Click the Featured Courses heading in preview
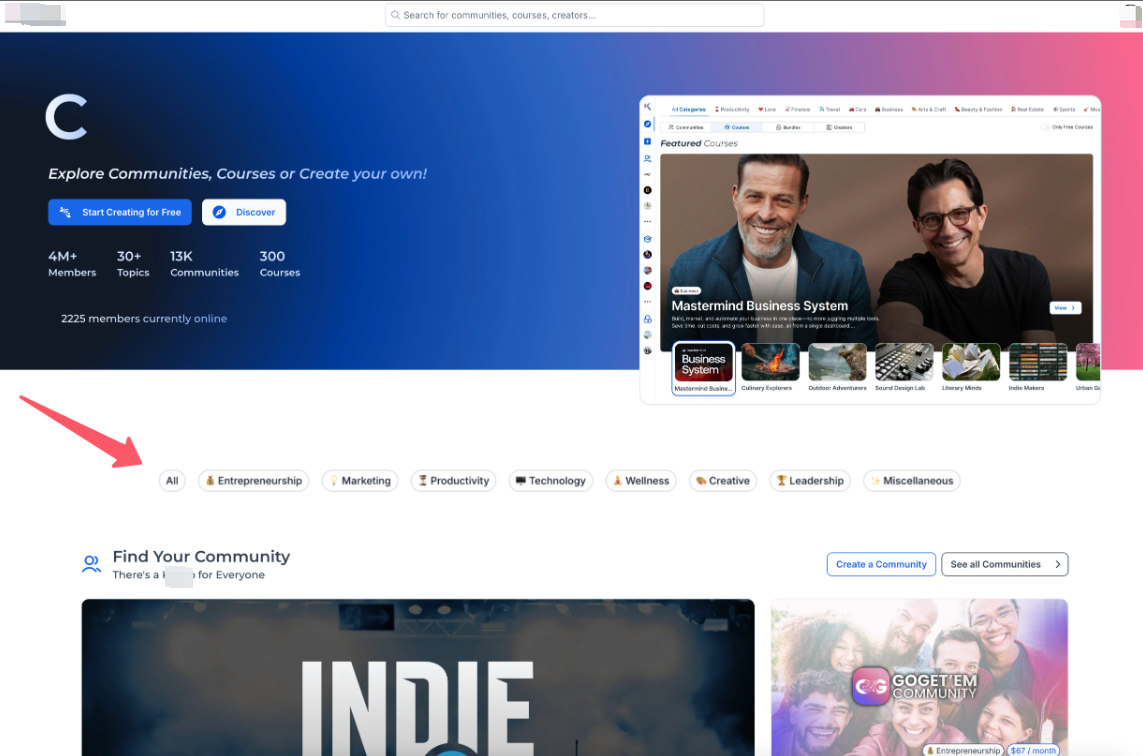 pyautogui.click(x=699, y=143)
